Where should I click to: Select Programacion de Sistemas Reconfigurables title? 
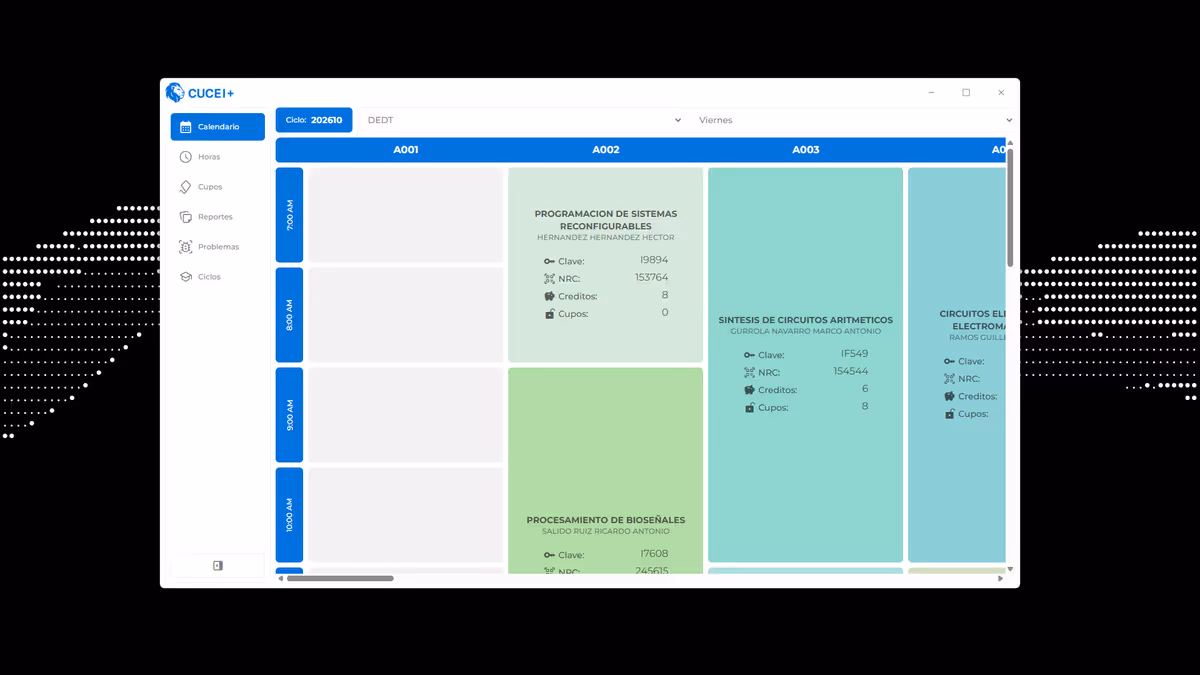tap(606, 220)
